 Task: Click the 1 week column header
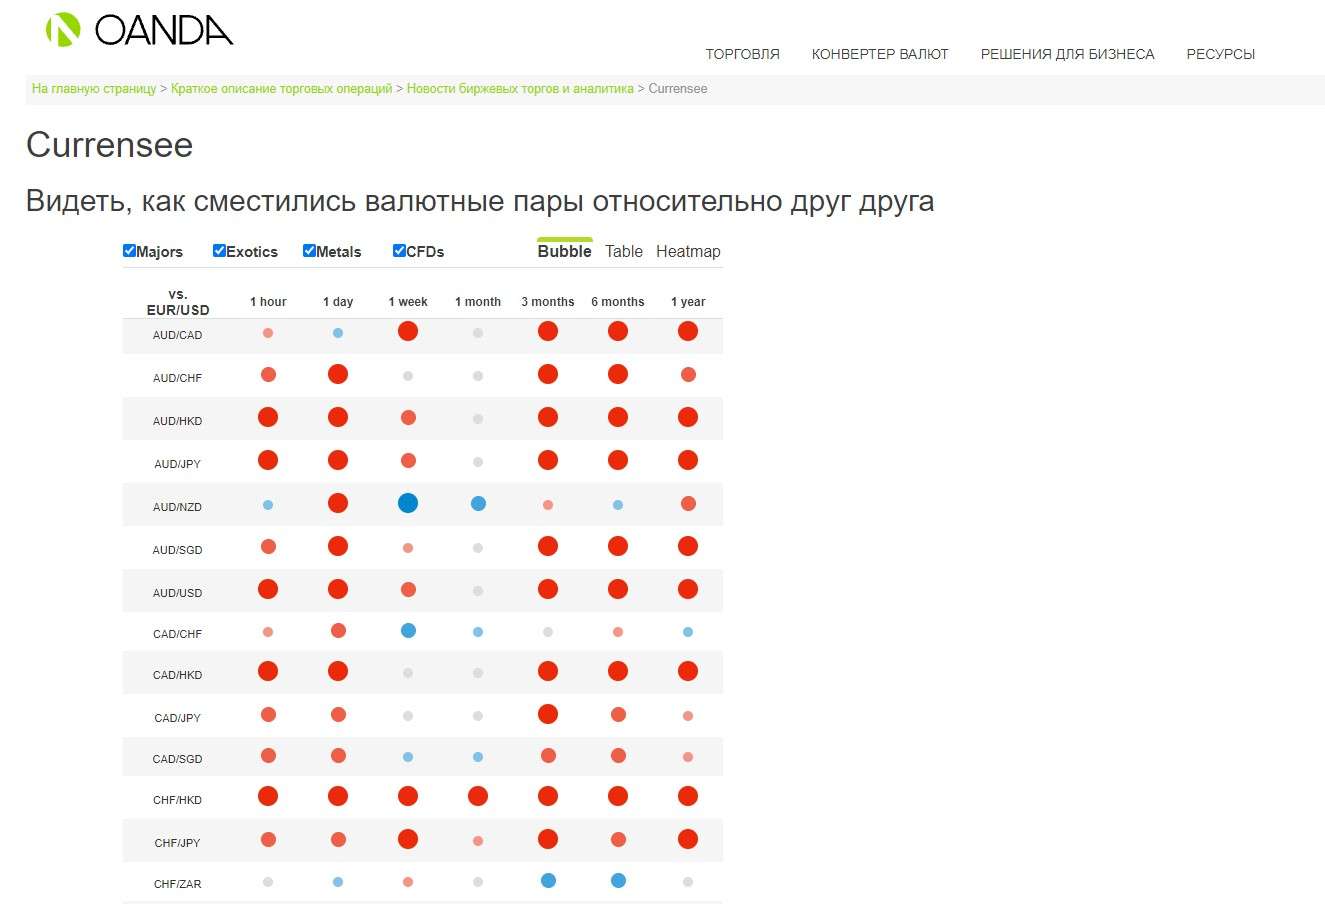point(408,302)
